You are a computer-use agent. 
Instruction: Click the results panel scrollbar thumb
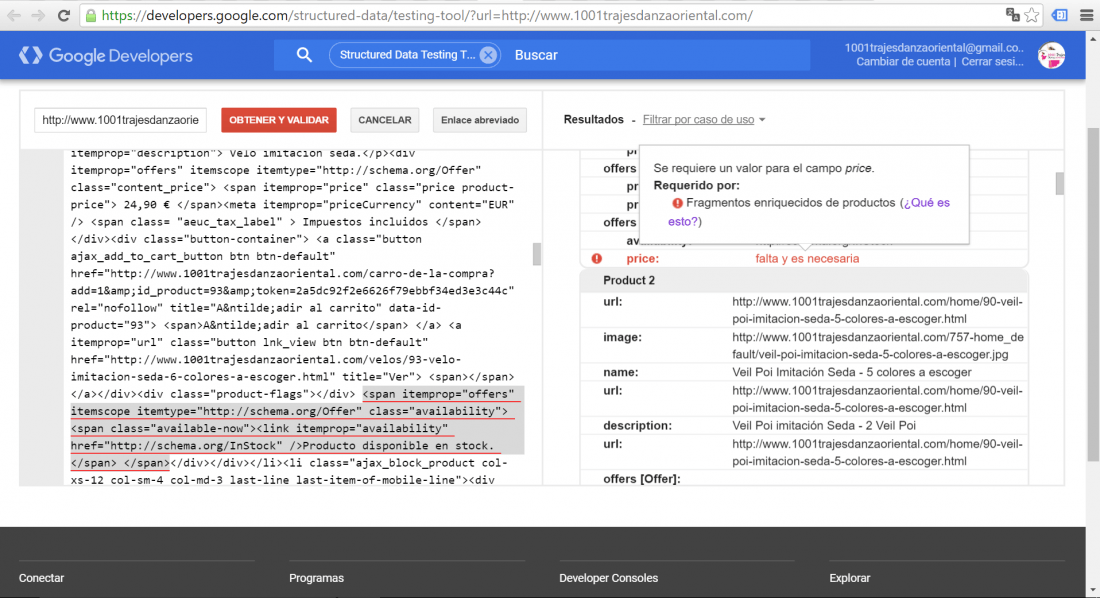pyautogui.click(x=1059, y=184)
